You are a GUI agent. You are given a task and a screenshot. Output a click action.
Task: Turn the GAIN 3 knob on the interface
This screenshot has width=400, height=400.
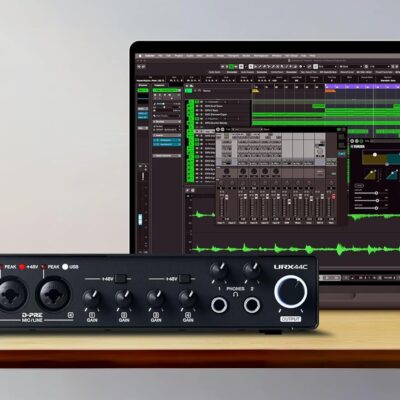pyautogui.click(x=155, y=298)
